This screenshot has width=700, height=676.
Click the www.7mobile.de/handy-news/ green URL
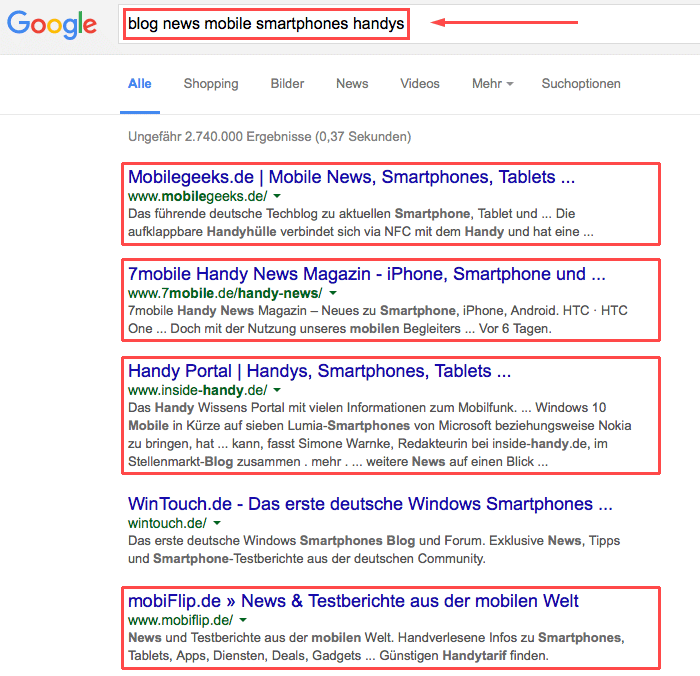pos(225,293)
